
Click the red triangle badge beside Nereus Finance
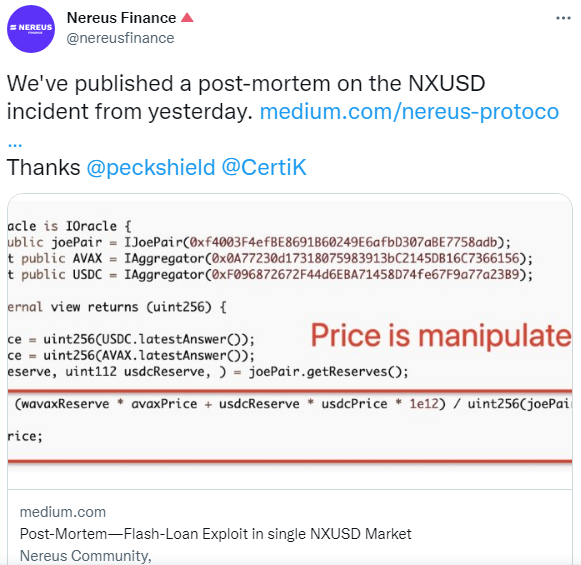tap(187, 17)
